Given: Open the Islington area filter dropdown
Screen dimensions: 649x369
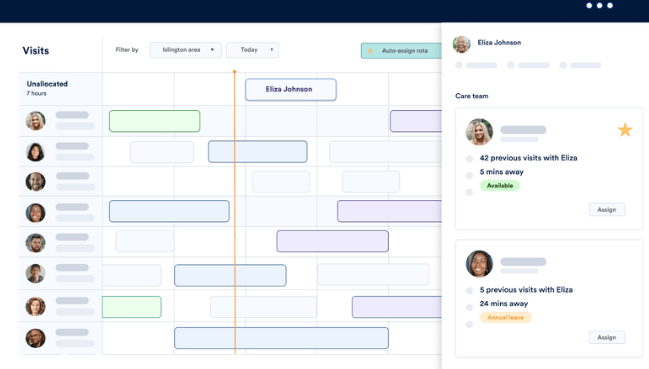Looking at the screenshot, I should (186, 50).
